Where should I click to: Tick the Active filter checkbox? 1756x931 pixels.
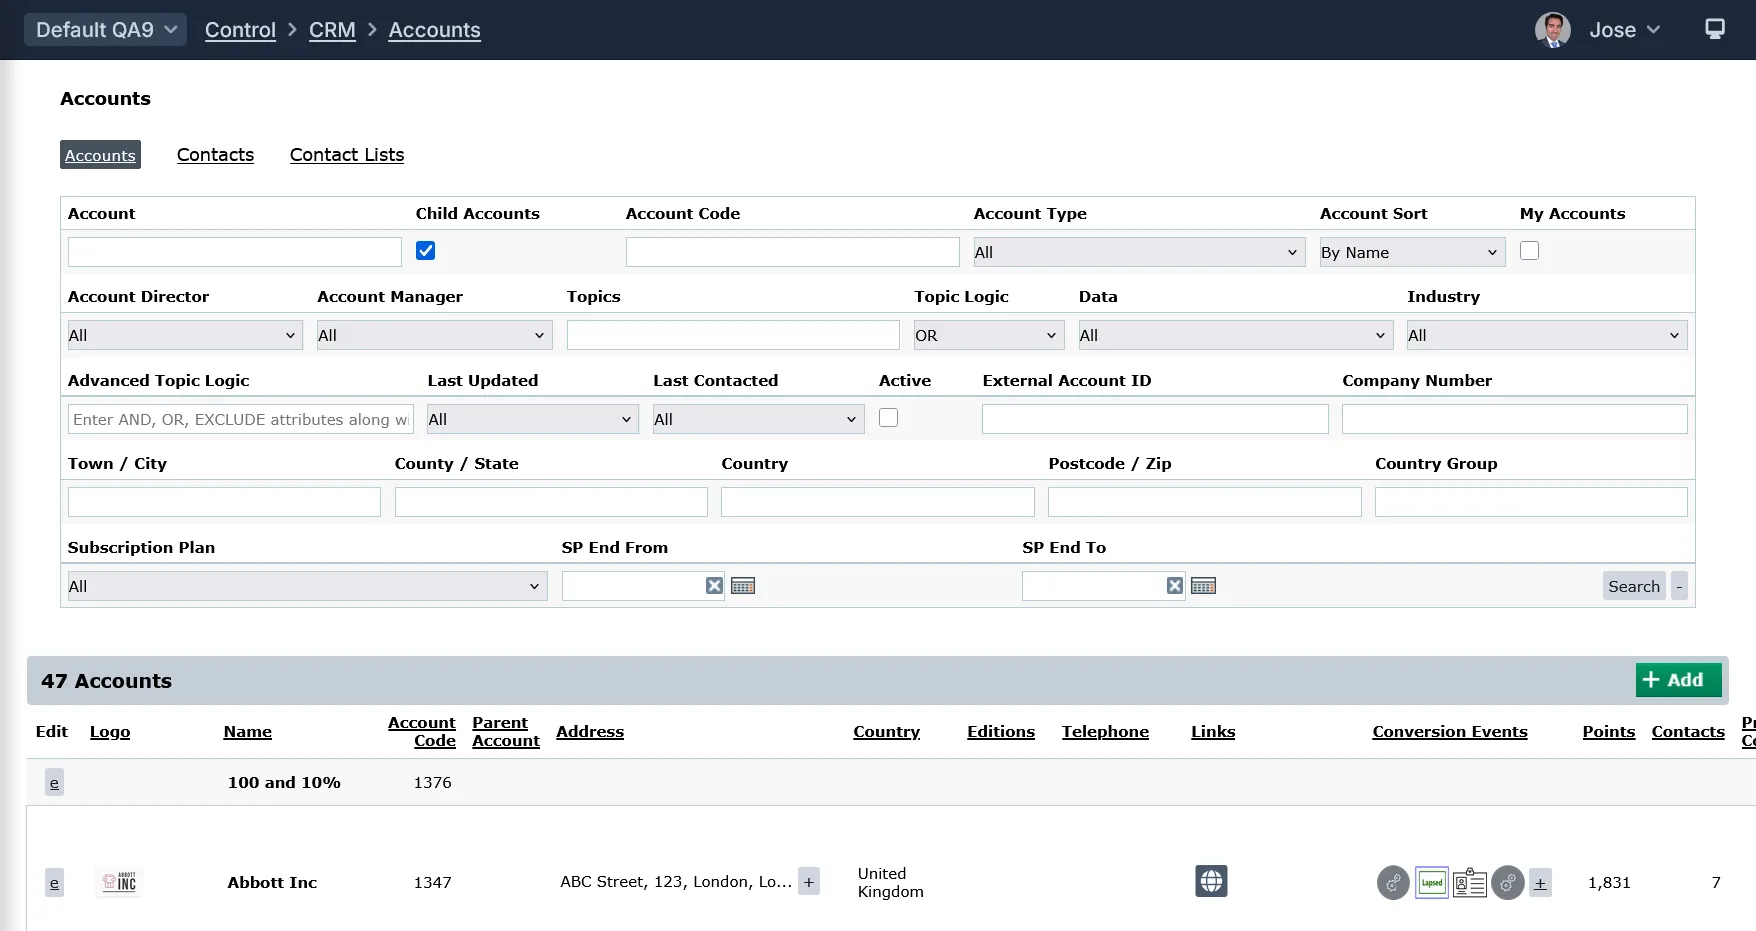pyautogui.click(x=888, y=418)
